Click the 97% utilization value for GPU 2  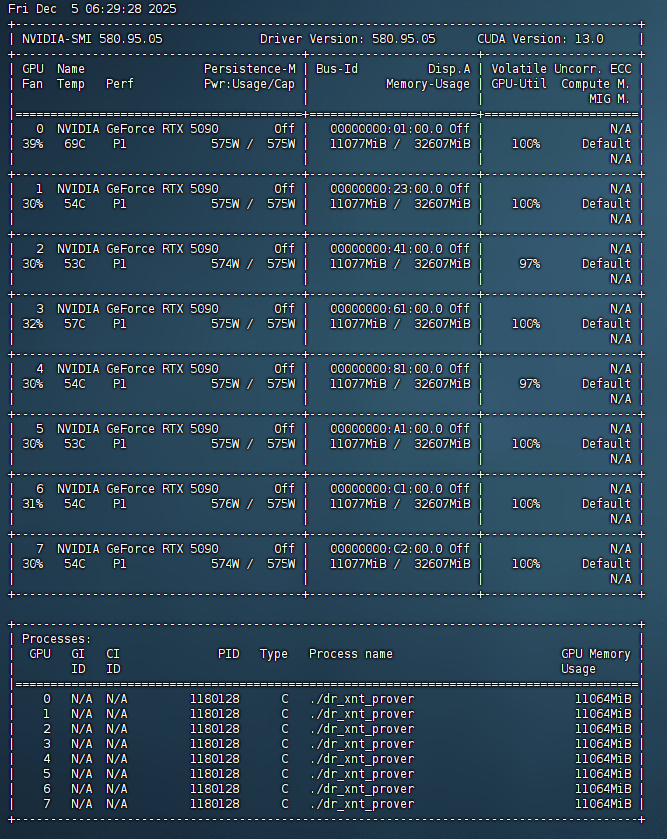(529, 264)
